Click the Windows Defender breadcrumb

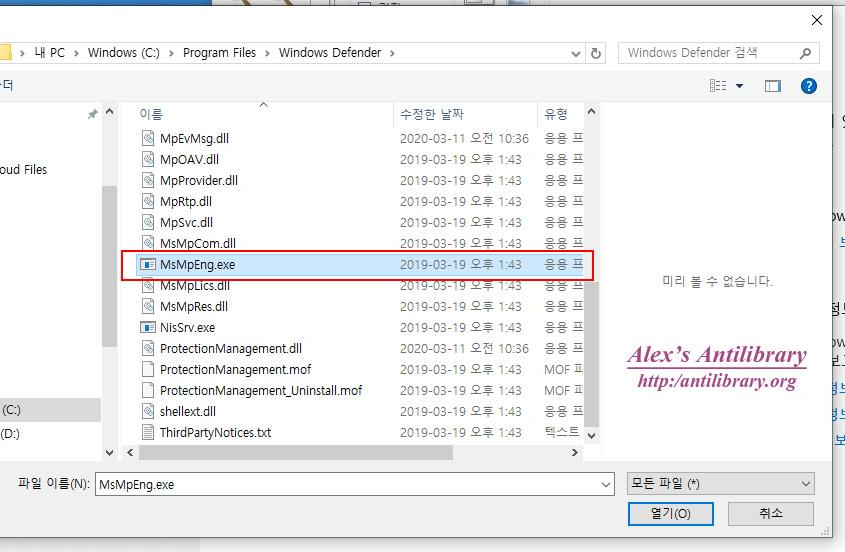tap(330, 53)
